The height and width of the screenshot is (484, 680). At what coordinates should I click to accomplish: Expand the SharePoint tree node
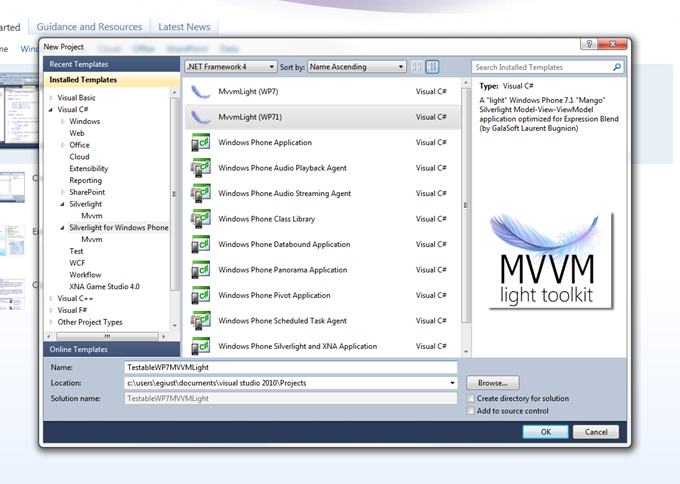coord(63,192)
